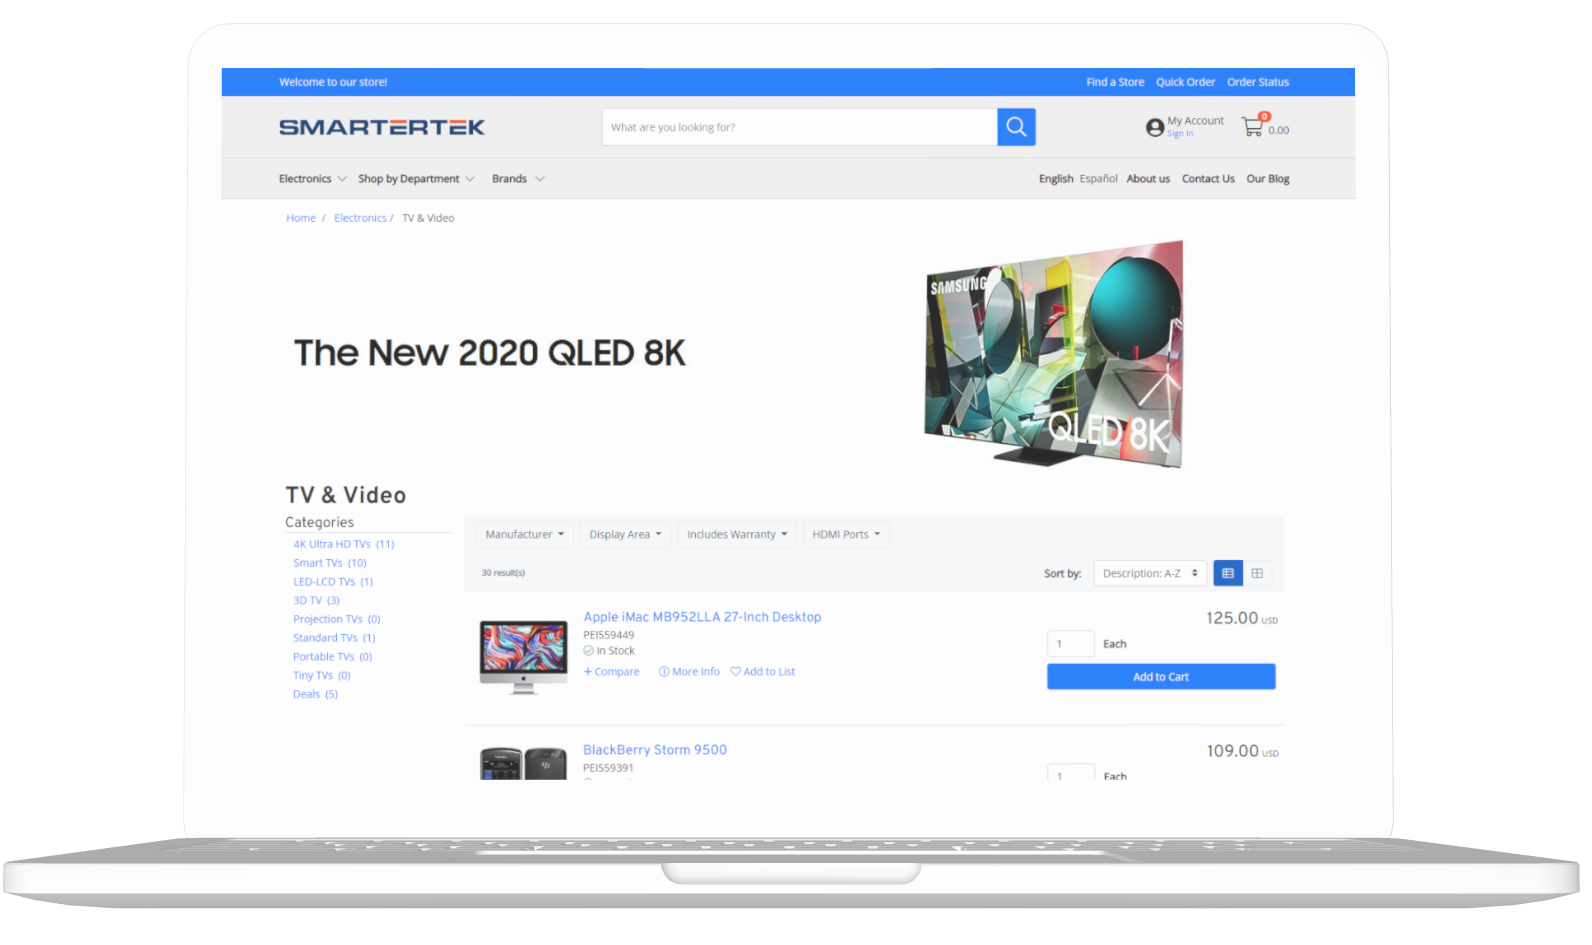1592x945 pixels.
Task: Switch to list view icon
Action: pyautogui.click(x=1228, y=573)
